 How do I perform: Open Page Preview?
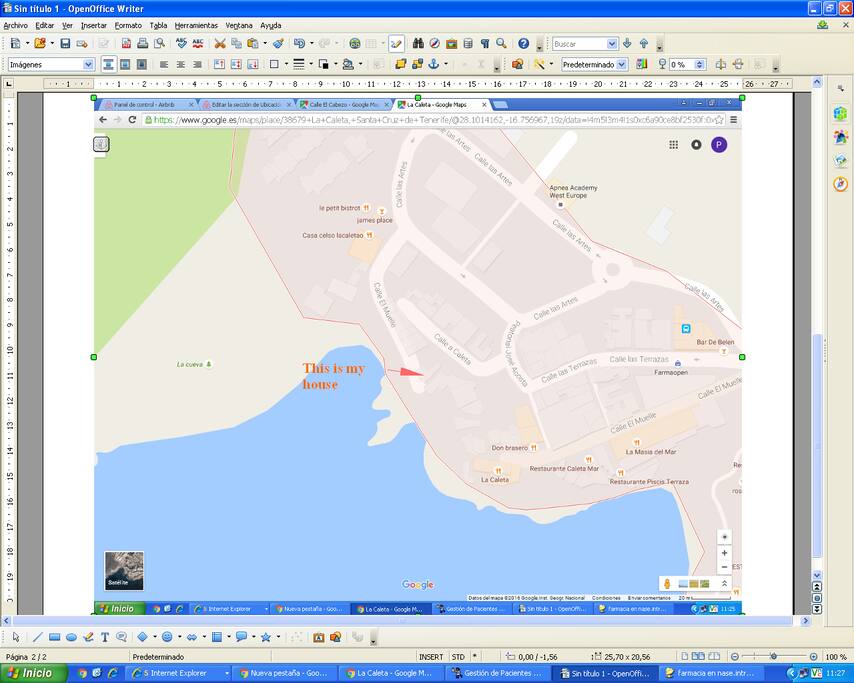click(159, 44)
